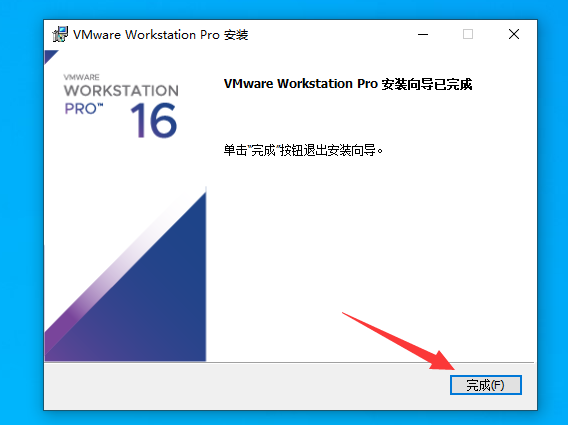Click the small VMWARE brand label
Screen dimensions: 568x425
pyautogui.click(x=82, y=77)
